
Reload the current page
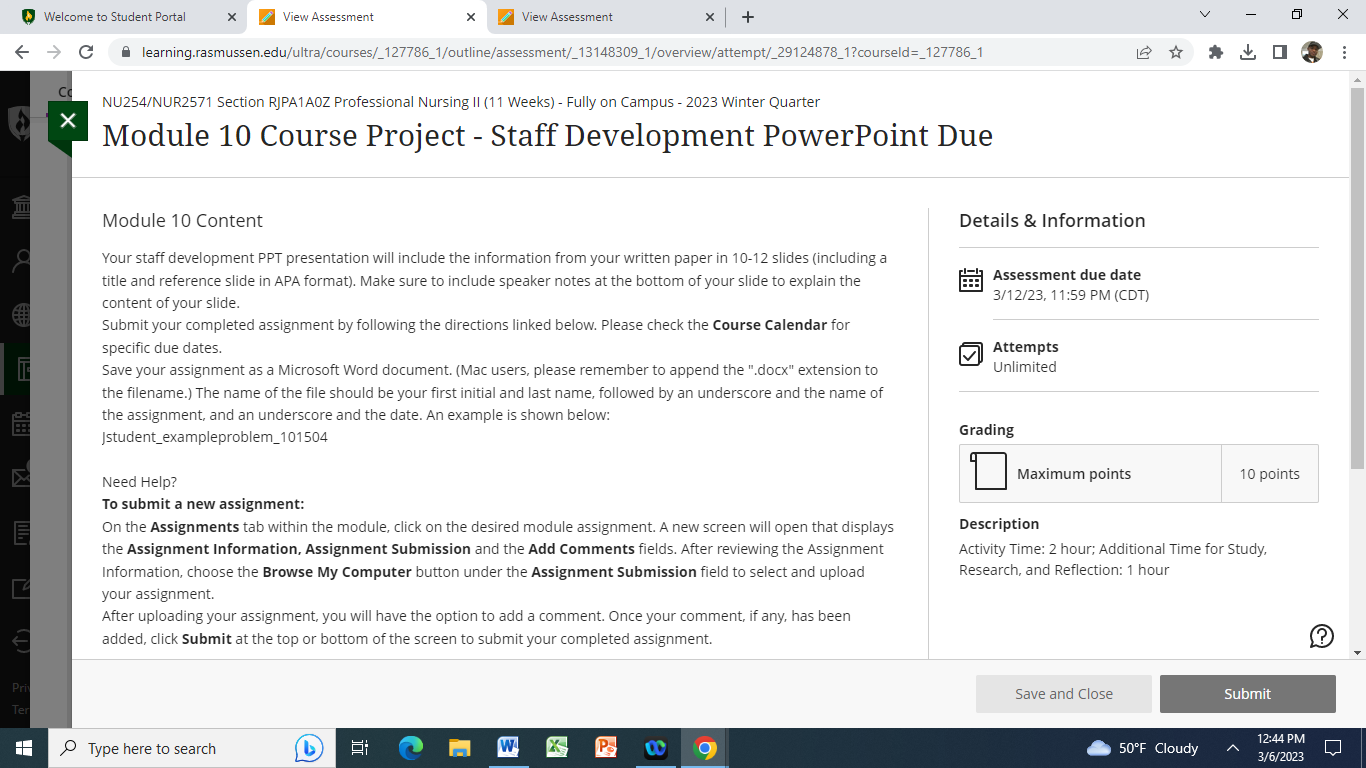(x=86, y=52)
